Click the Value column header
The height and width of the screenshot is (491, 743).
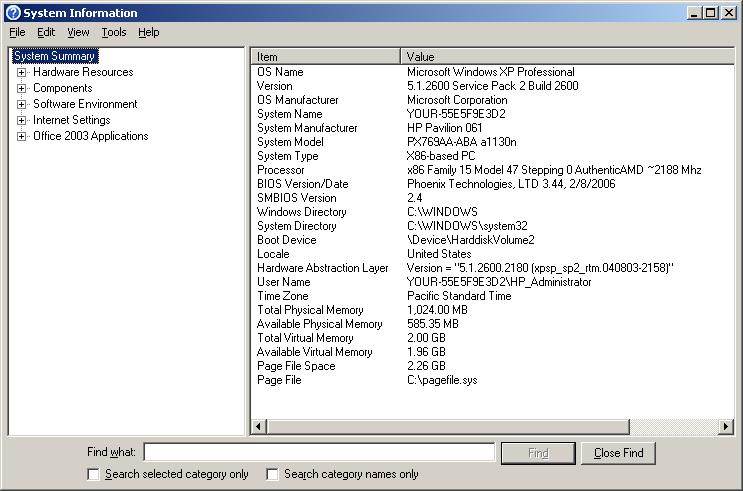tap(565, 57)
